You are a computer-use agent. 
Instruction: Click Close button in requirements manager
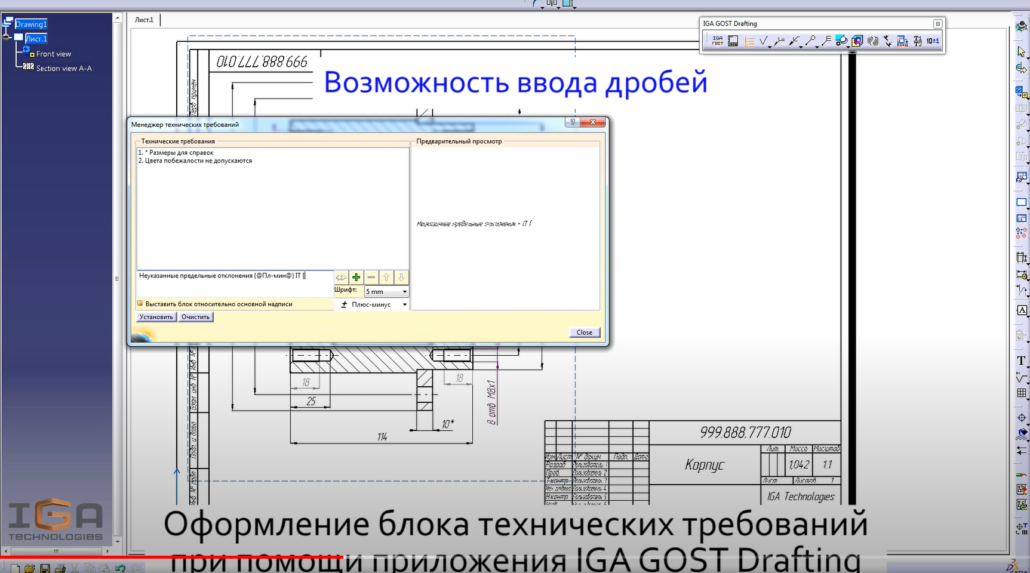point(584,332)
